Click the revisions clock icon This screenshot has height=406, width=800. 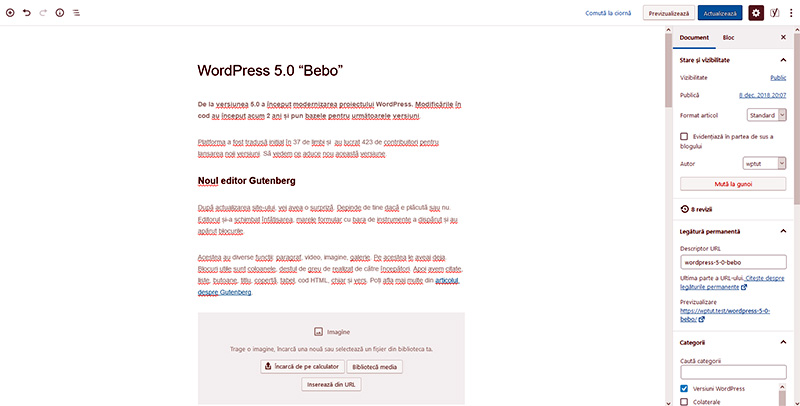(x=685, y=209)
